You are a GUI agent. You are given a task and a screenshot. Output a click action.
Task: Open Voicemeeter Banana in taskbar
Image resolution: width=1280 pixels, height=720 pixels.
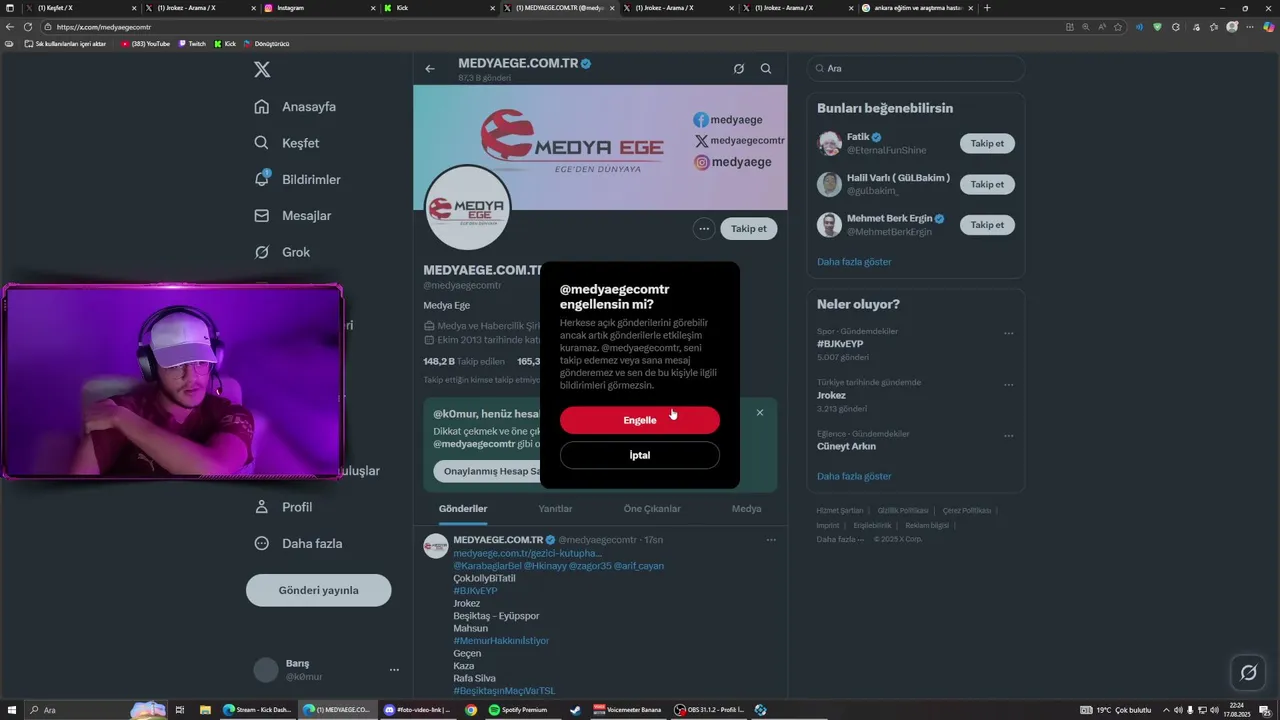click(627, 710)
